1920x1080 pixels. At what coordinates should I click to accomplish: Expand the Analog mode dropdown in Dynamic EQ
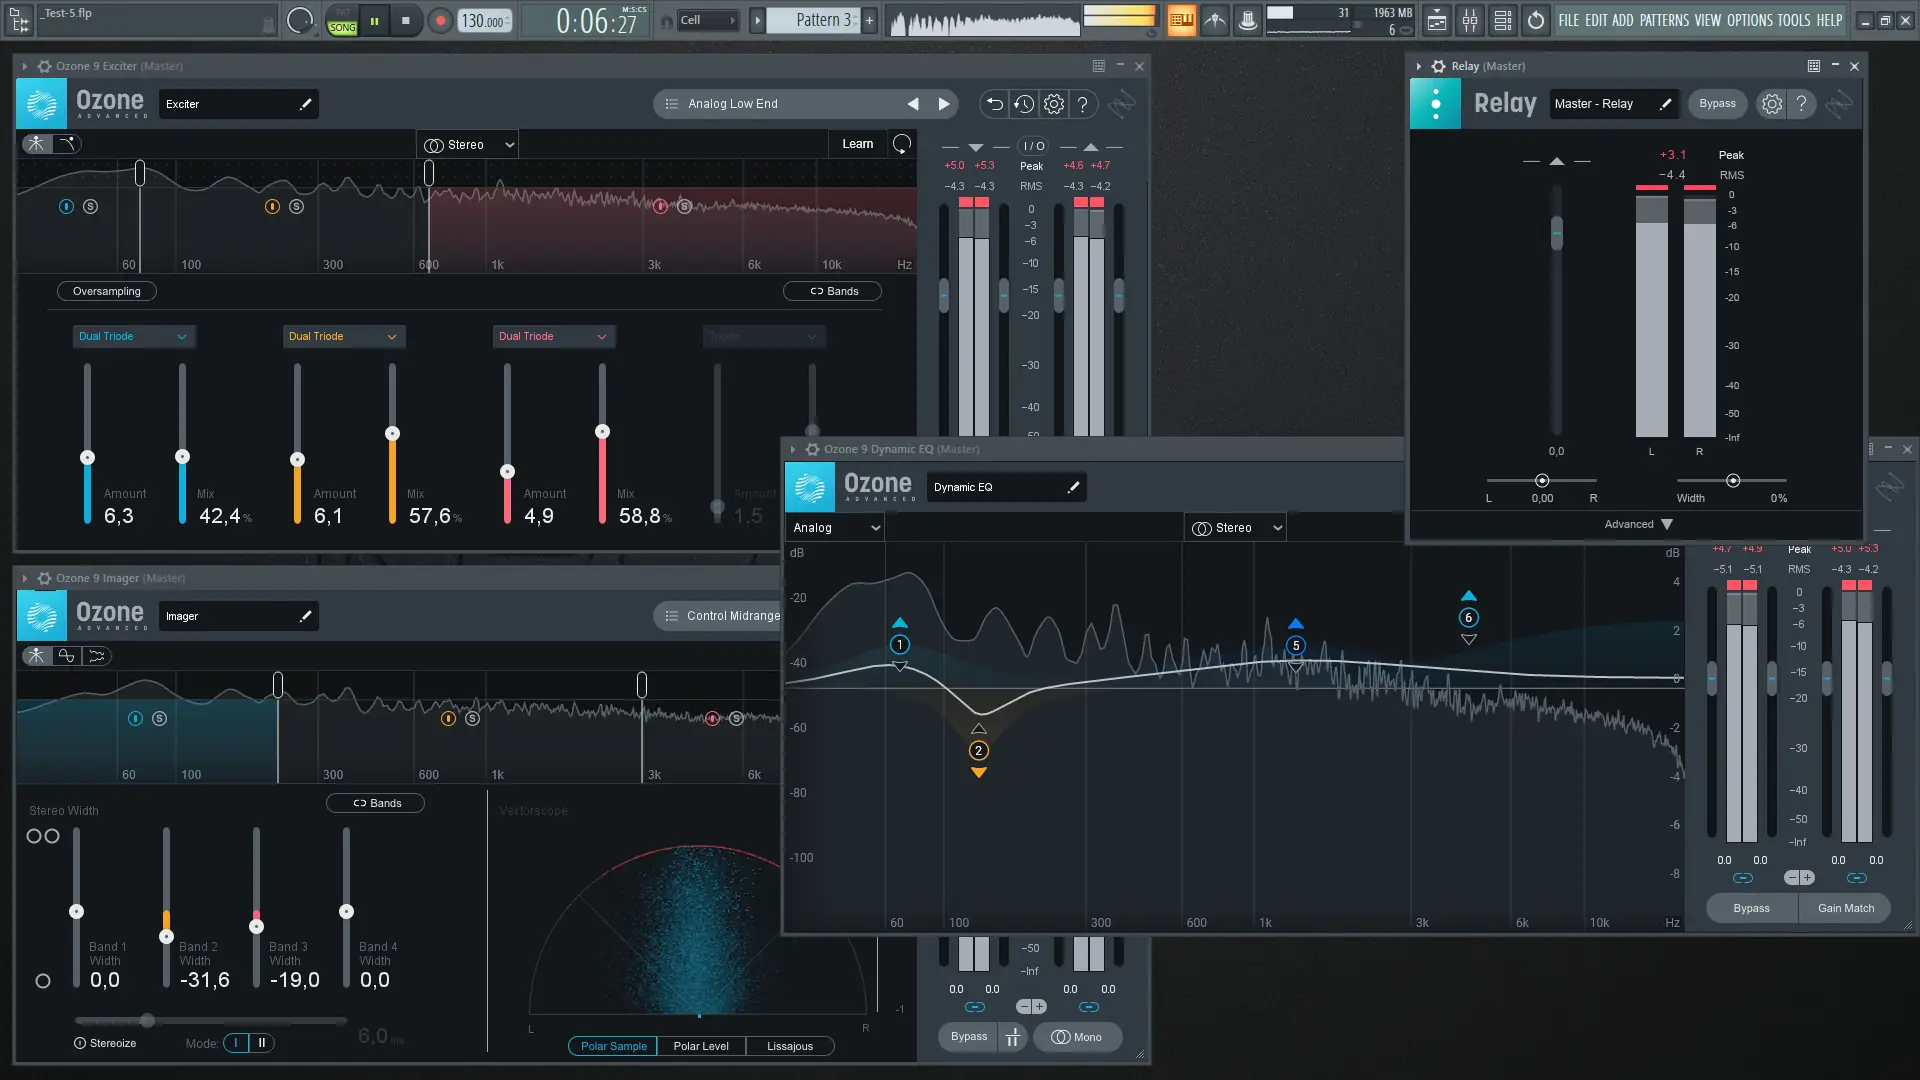click(x=836, y=528)
